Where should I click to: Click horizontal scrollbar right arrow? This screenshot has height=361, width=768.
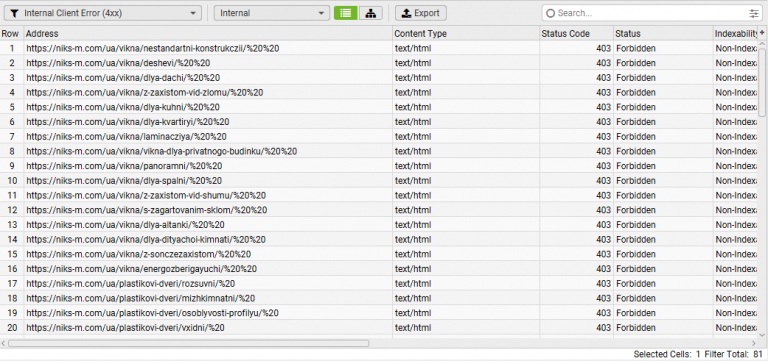[754, 343]
